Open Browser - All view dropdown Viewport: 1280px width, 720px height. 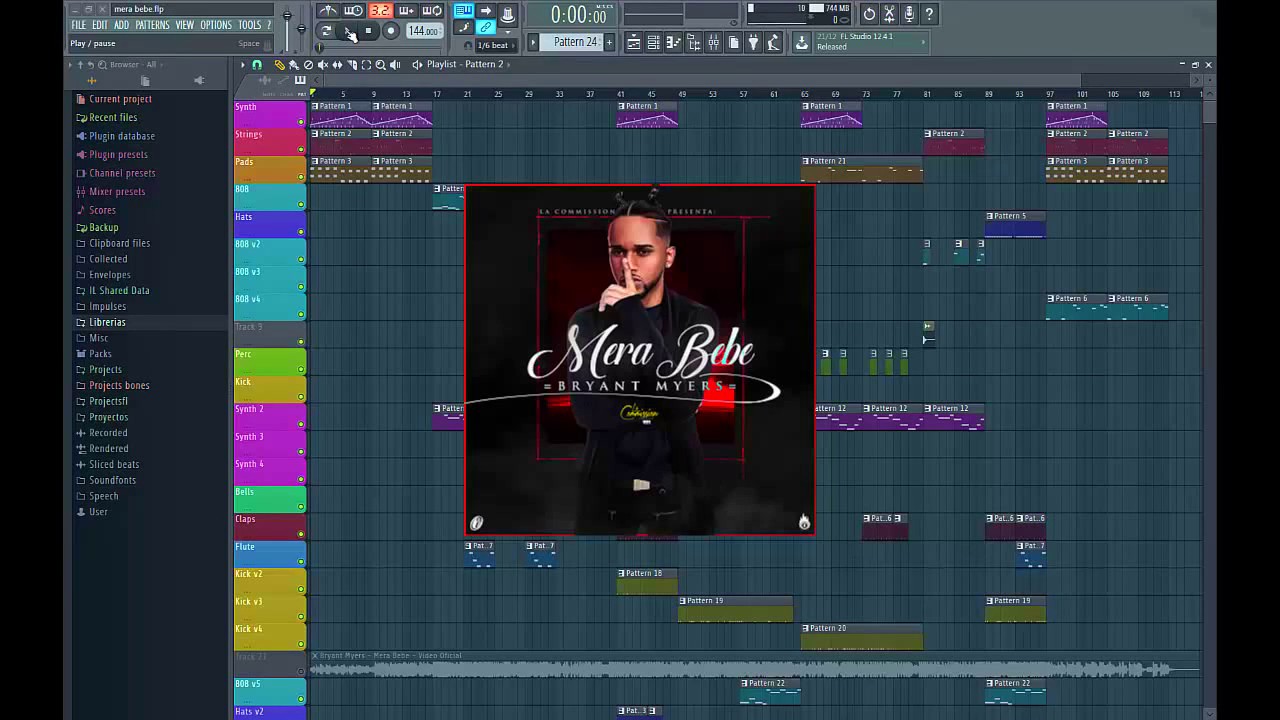(135, 64)
